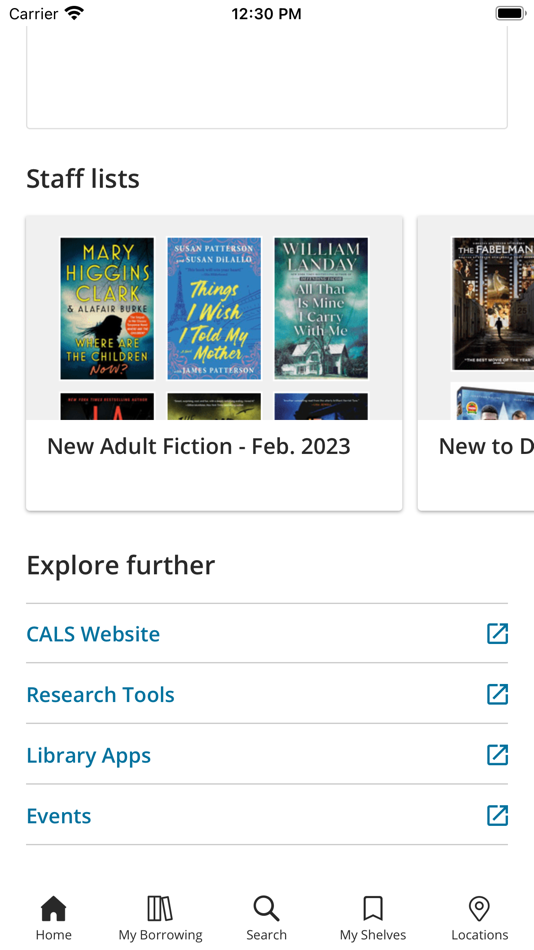Screen dimensions: 534x950
Task: Select the Search magnifier icon
Action: (266, 908)
